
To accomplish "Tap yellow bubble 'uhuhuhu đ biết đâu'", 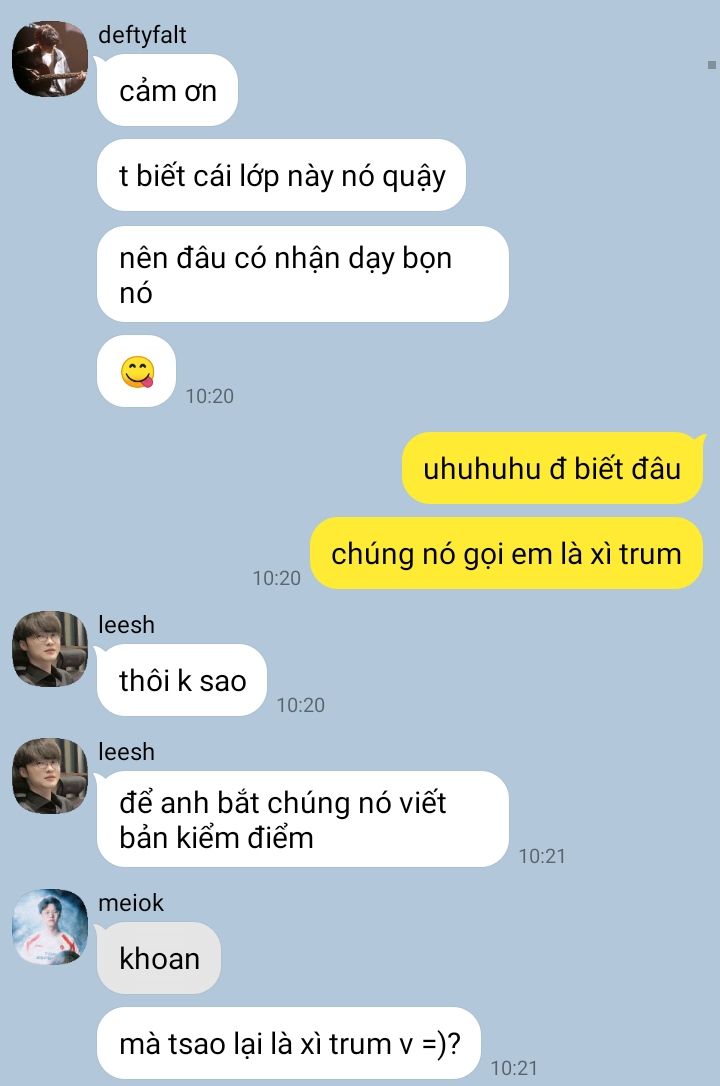I will (x=552, y=468).
